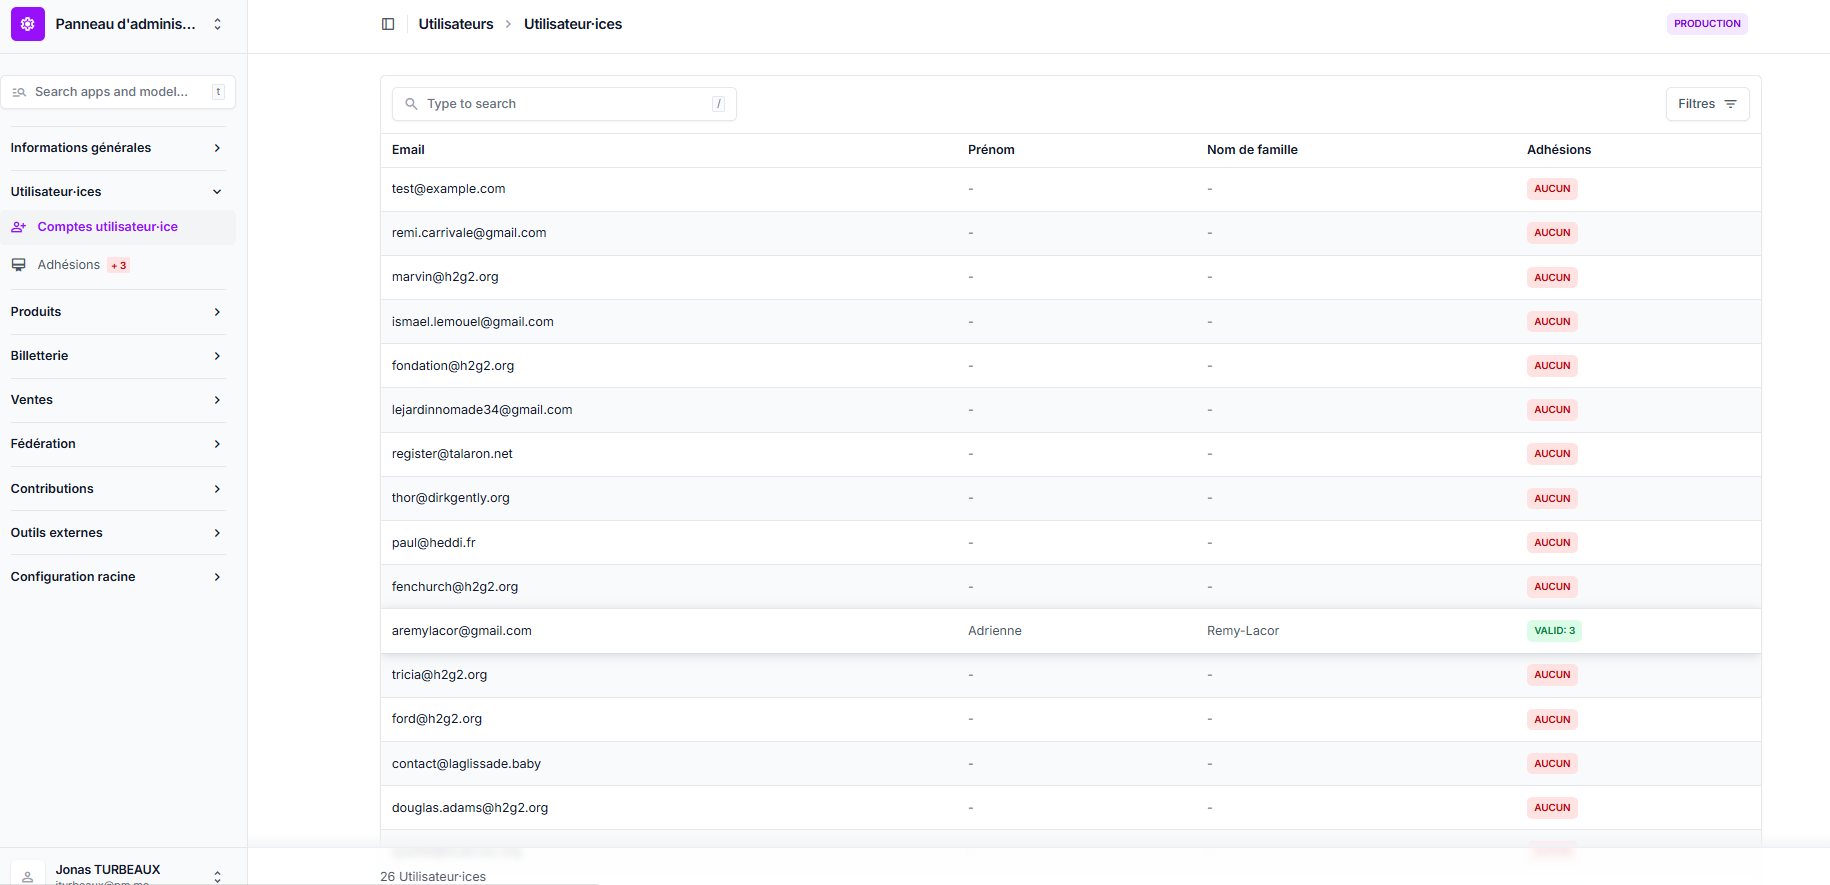The width and height of the screenshot is (1830, 885).
Task: Click the Comptes utilisateur·ice person icon
Action: point(19,227)
